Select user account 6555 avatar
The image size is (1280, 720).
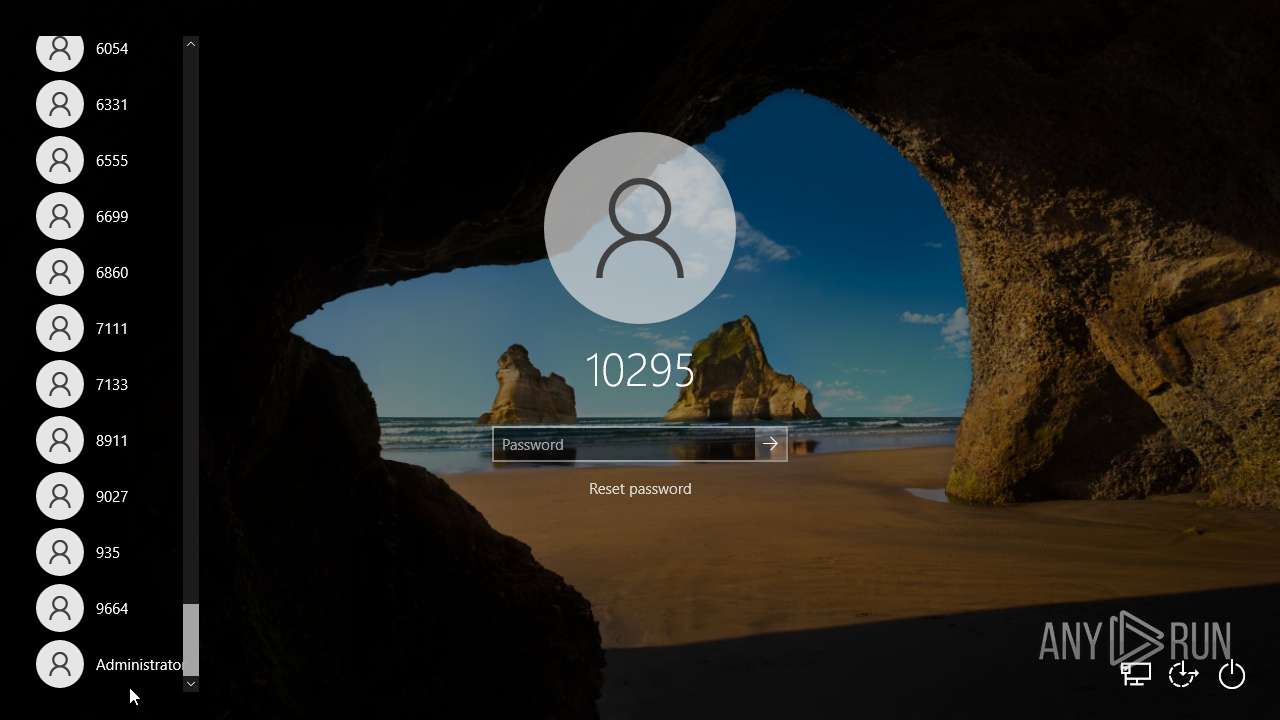click(60, 160)
